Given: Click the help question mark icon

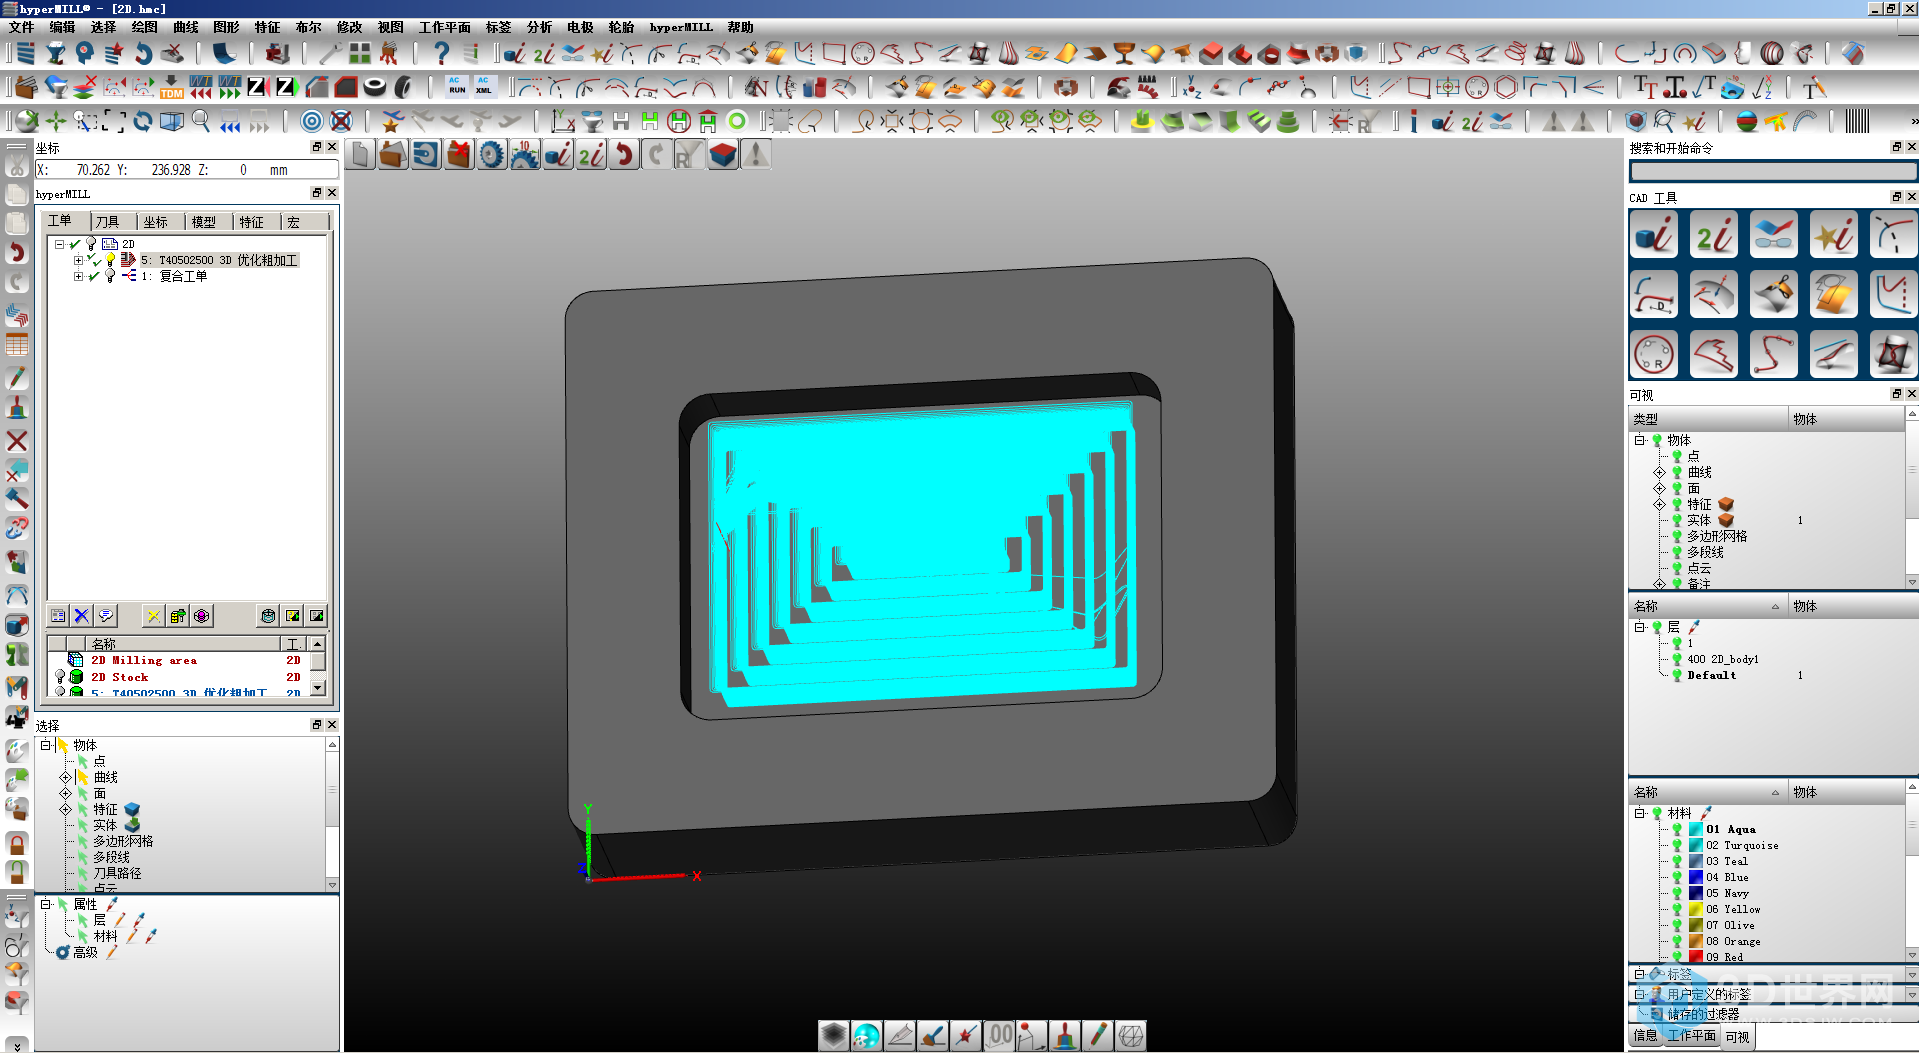Looking at the screenshot, I should 441,53.
